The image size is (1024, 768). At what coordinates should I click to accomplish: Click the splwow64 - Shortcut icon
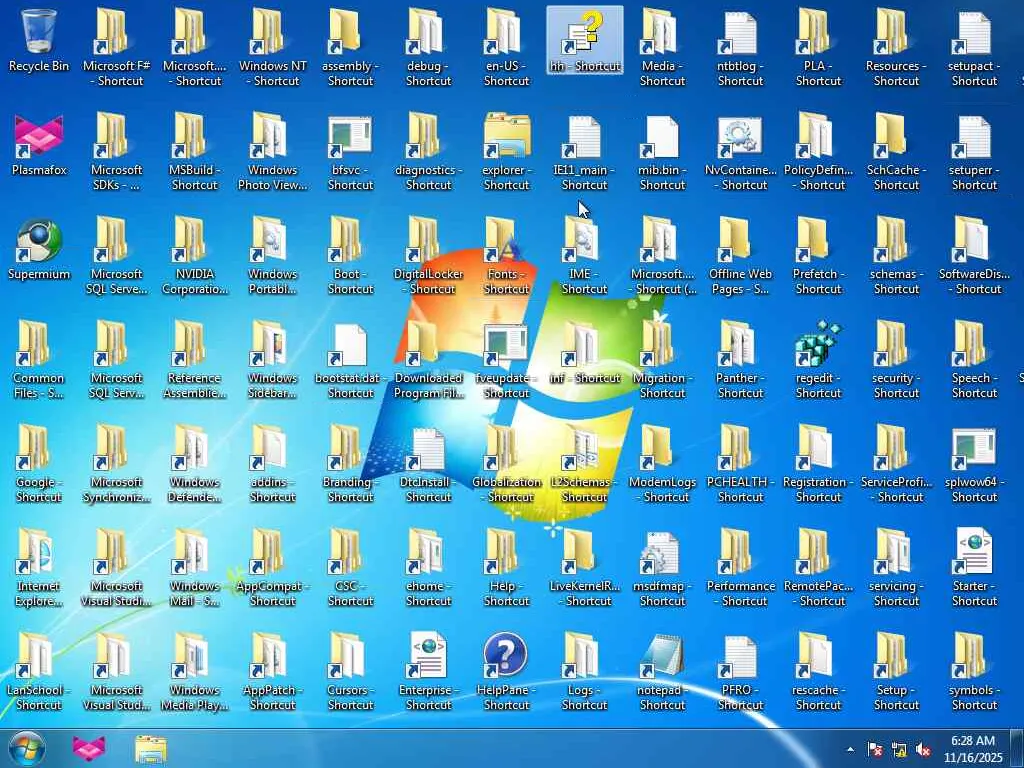click(x=974, y=464)
